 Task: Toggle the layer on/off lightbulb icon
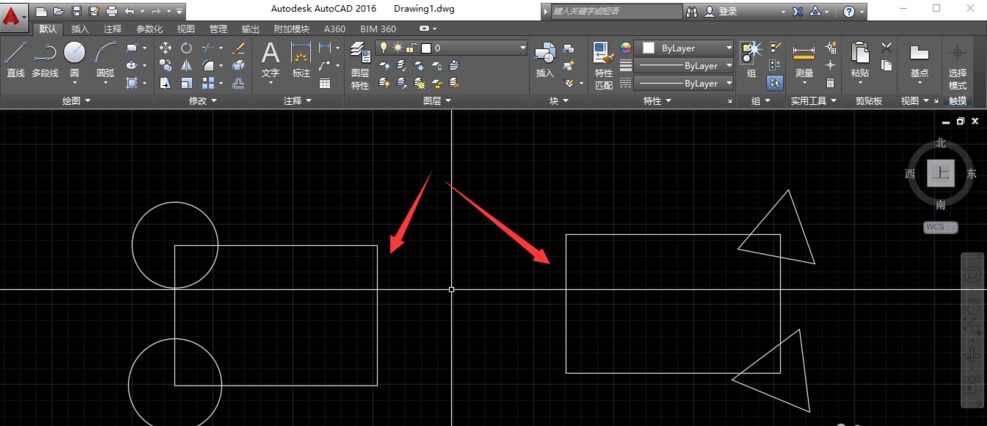[383, 48]
